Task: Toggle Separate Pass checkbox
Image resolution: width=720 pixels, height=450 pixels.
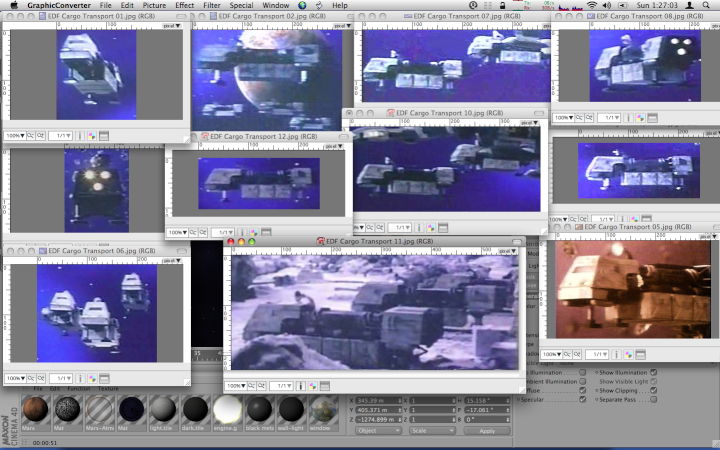Action: pyautogui.click(x=653, y=399)
